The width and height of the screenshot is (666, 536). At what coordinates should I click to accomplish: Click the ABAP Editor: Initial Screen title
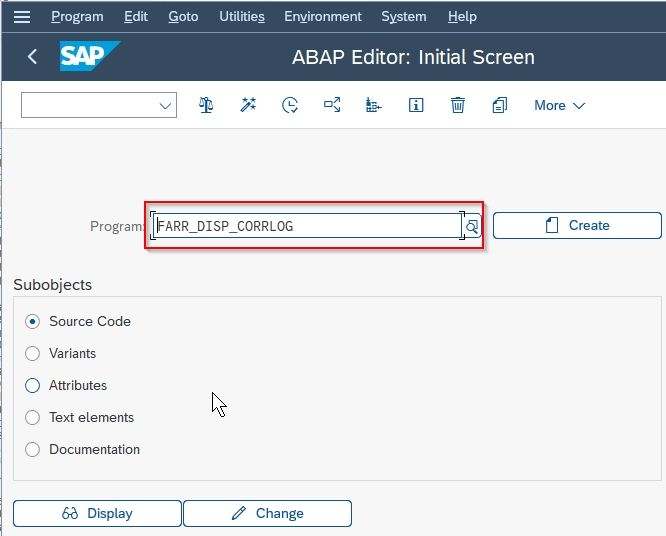point(413,57)
